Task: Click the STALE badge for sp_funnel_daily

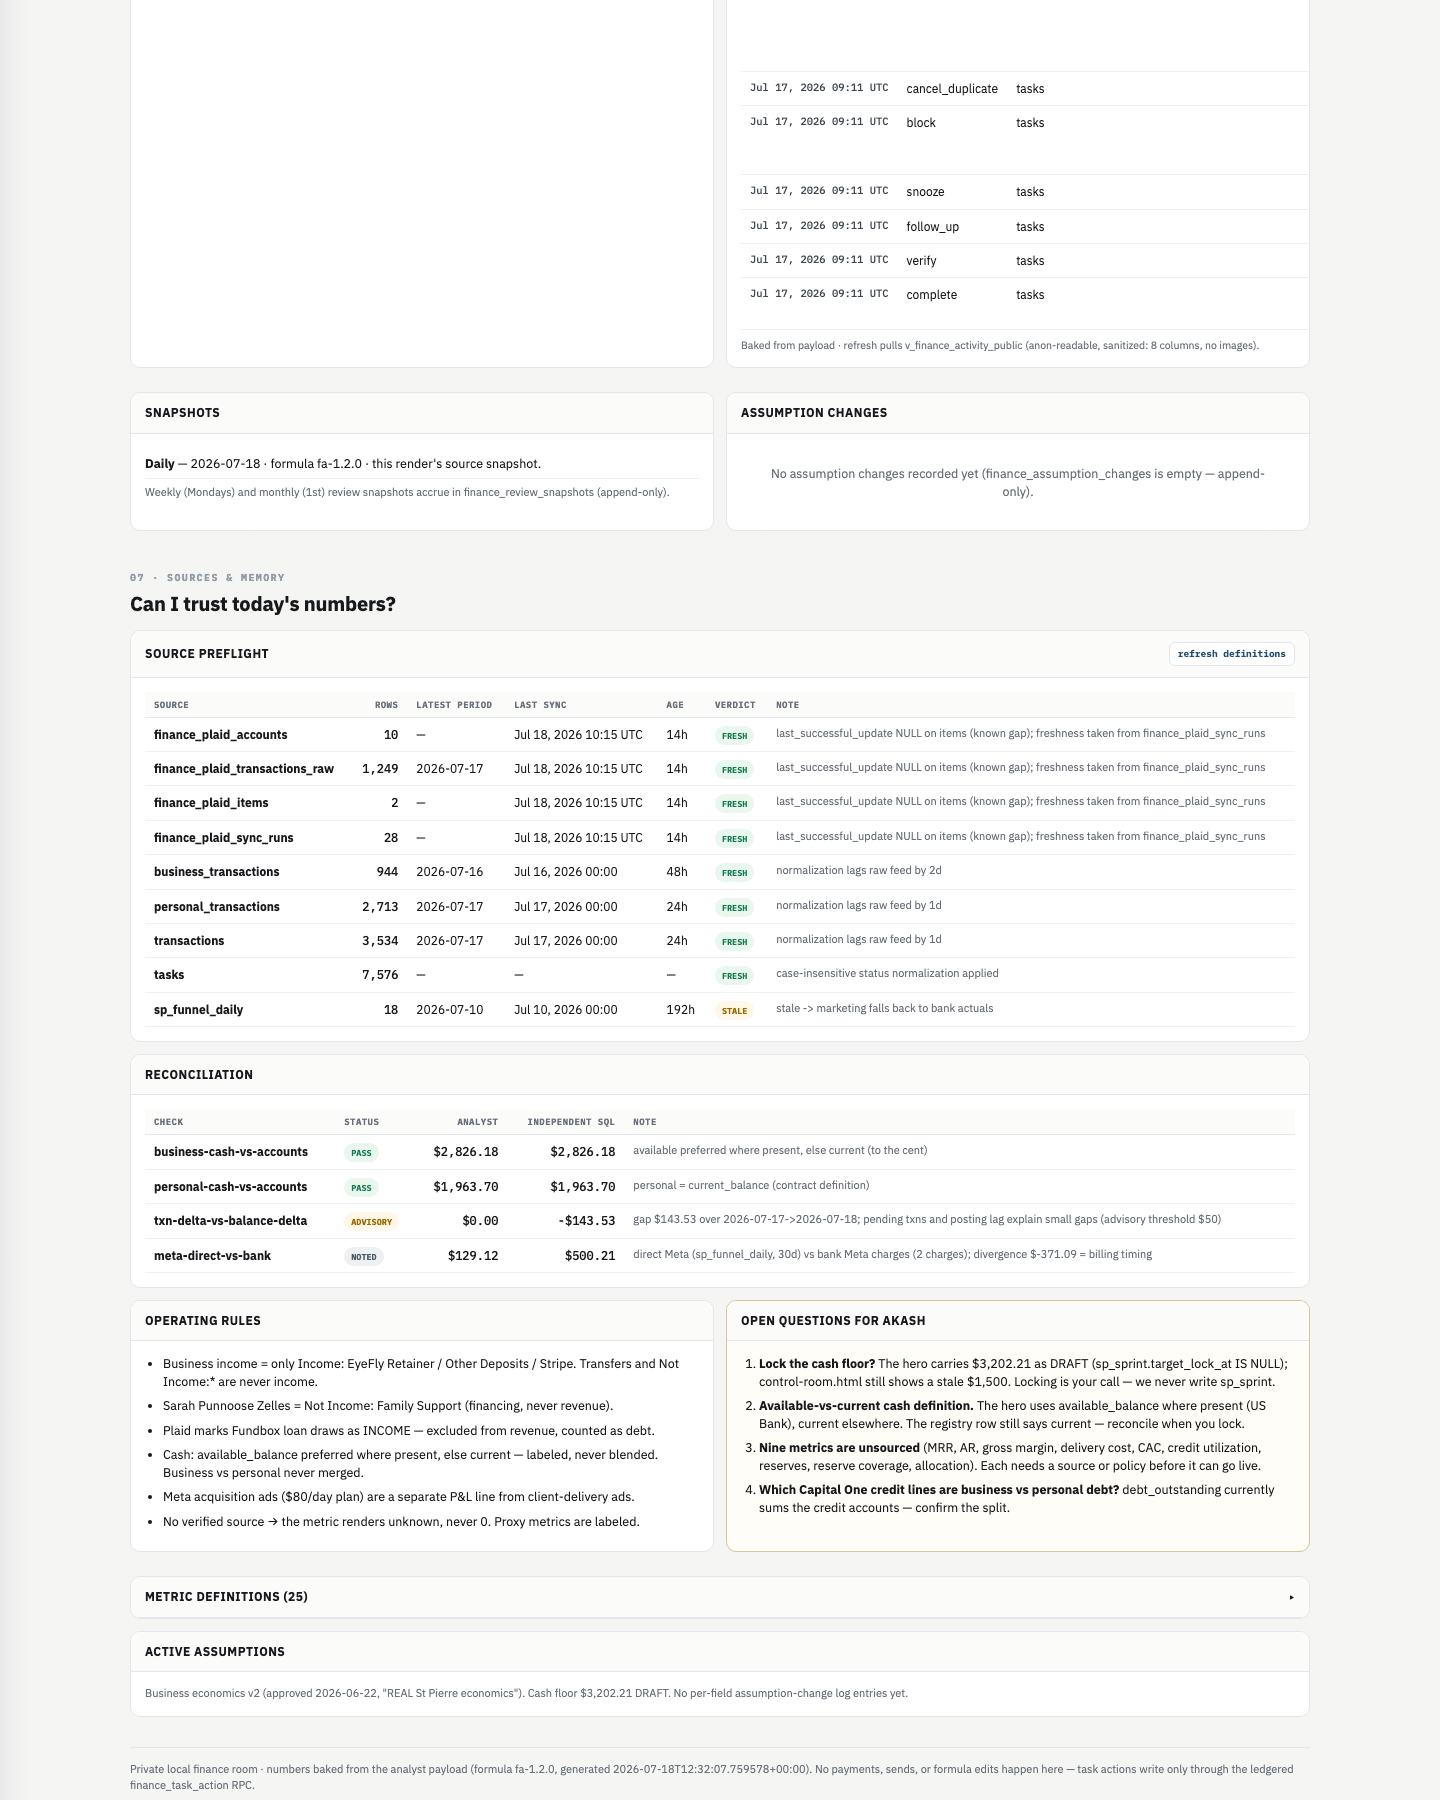Action: pyautogui.click(x=734, y=1011)
